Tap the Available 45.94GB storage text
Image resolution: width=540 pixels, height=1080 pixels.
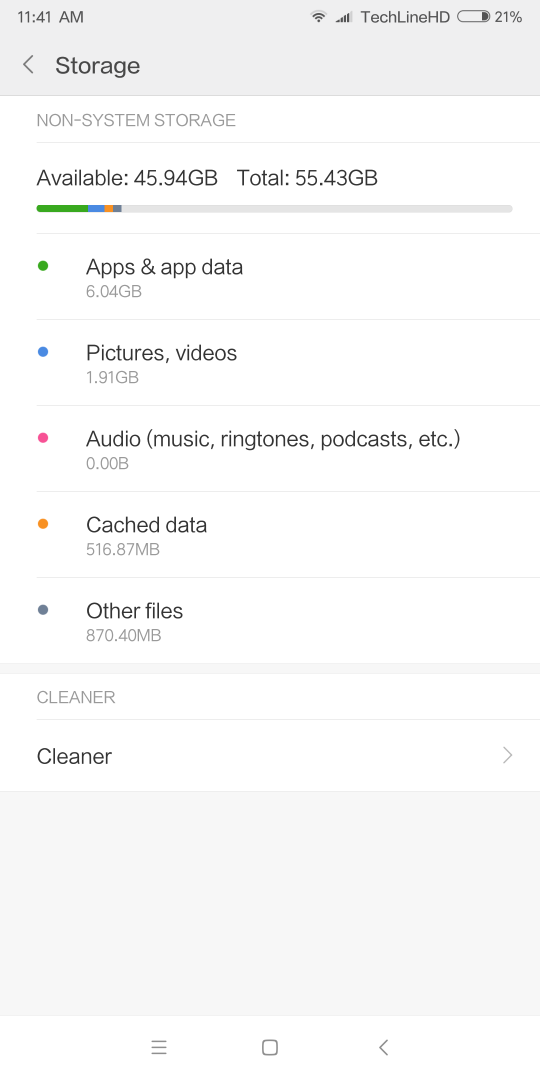(127, 179)
